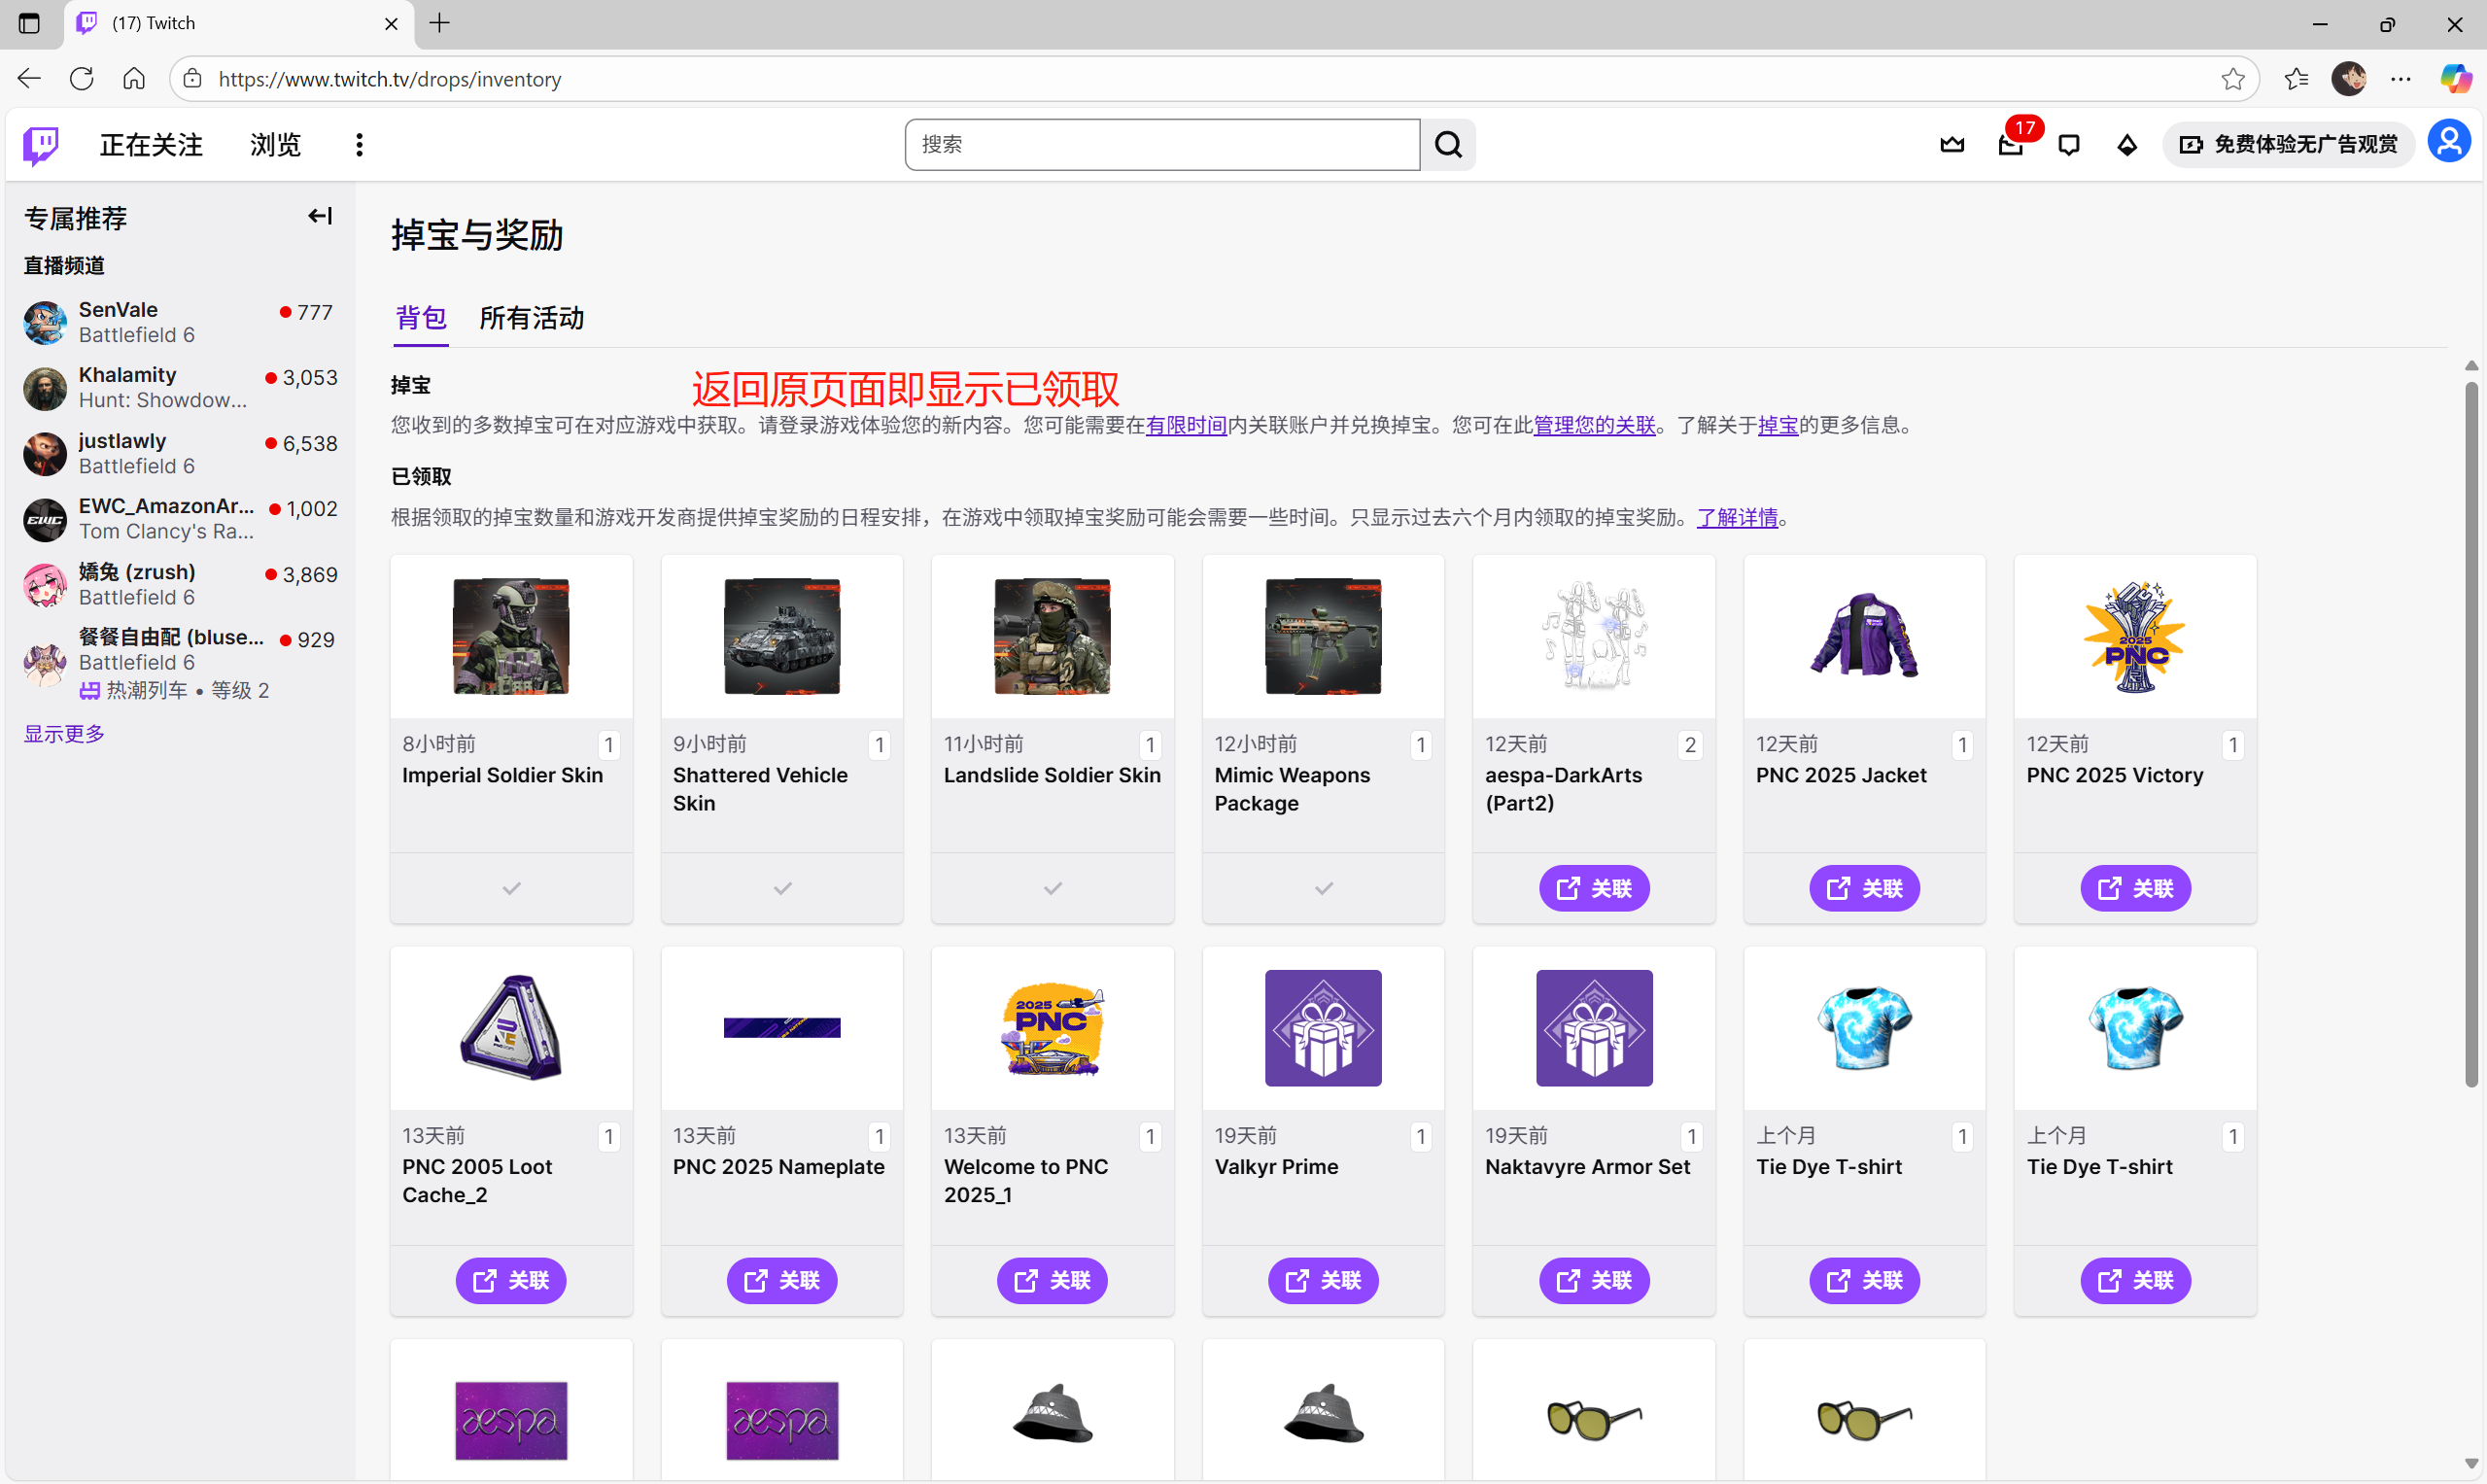Open Khalamity channel in sidebar

180,388
